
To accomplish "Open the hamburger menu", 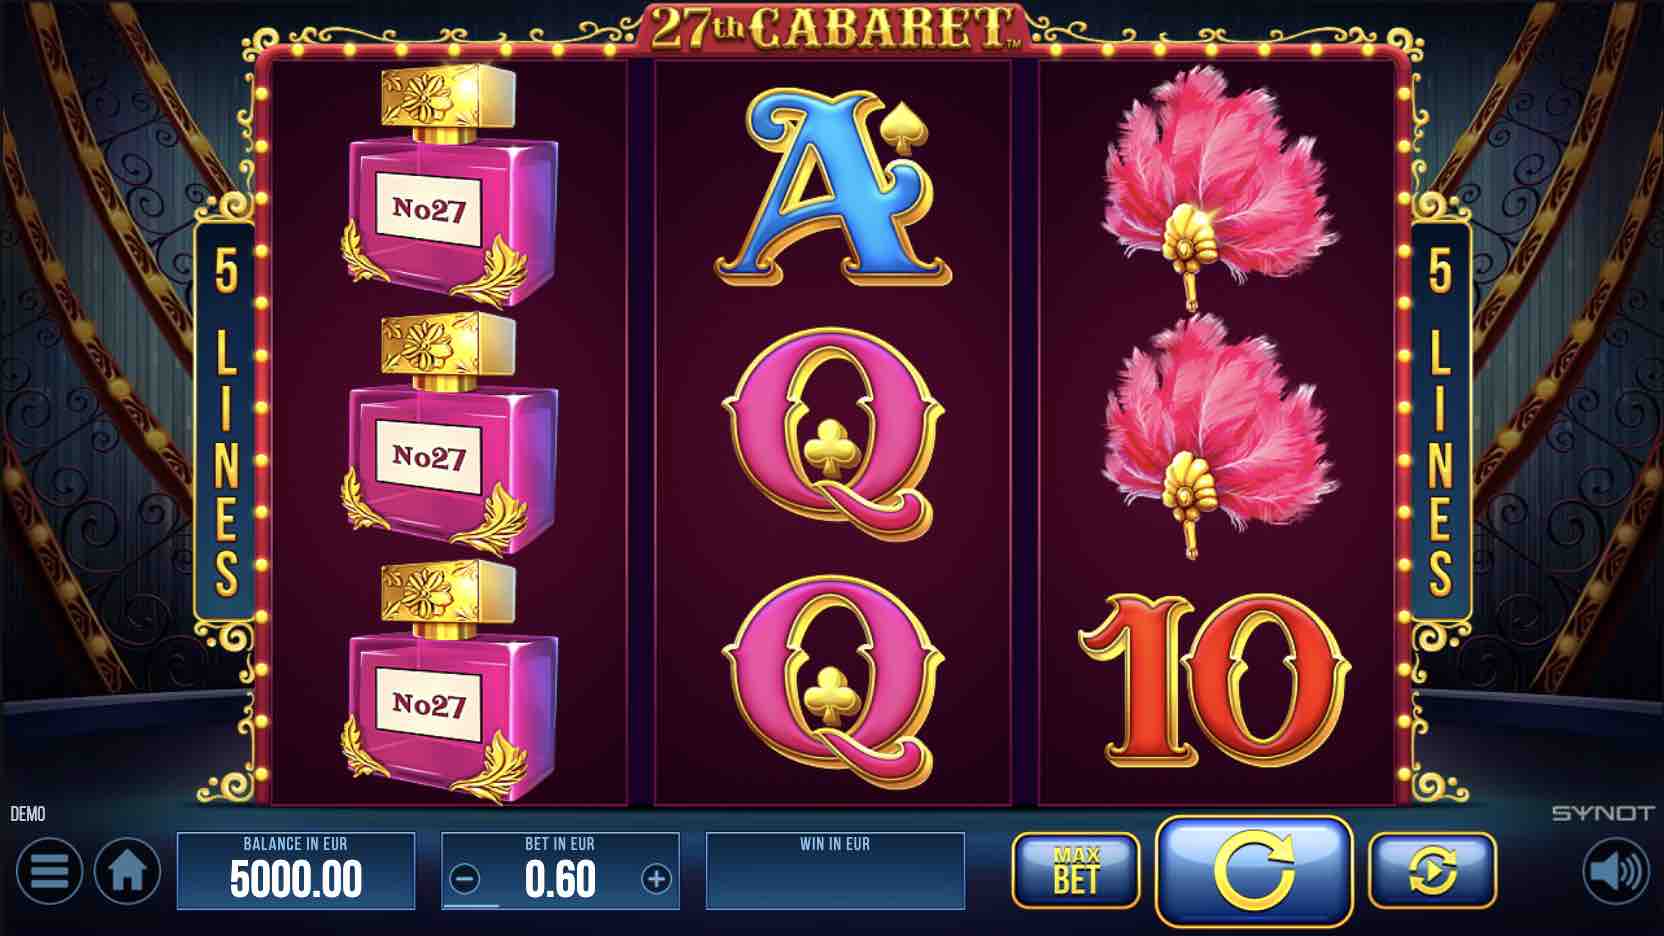I will pos(48,871).
